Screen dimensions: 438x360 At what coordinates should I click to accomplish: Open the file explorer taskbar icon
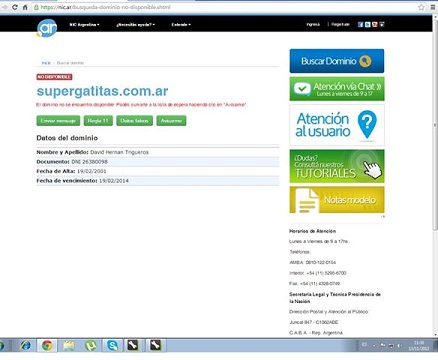tap(69, 346)
